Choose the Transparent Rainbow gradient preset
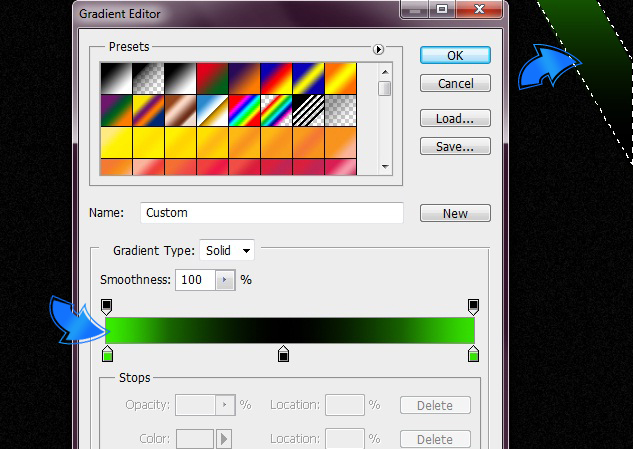633x449 pixels. (x=276, y=110)
